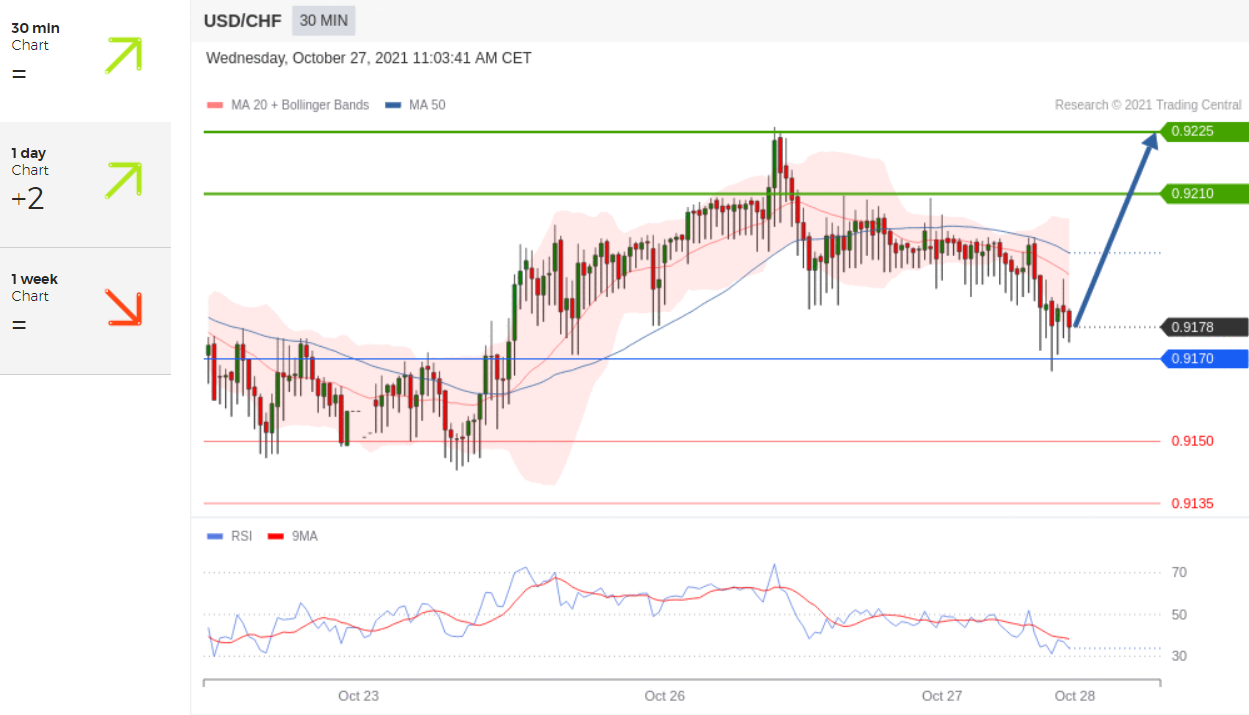This screenshot has width=1249, height=715.
Task: Click the blue MA 50 legend swatch
Action: pos(391,105)
